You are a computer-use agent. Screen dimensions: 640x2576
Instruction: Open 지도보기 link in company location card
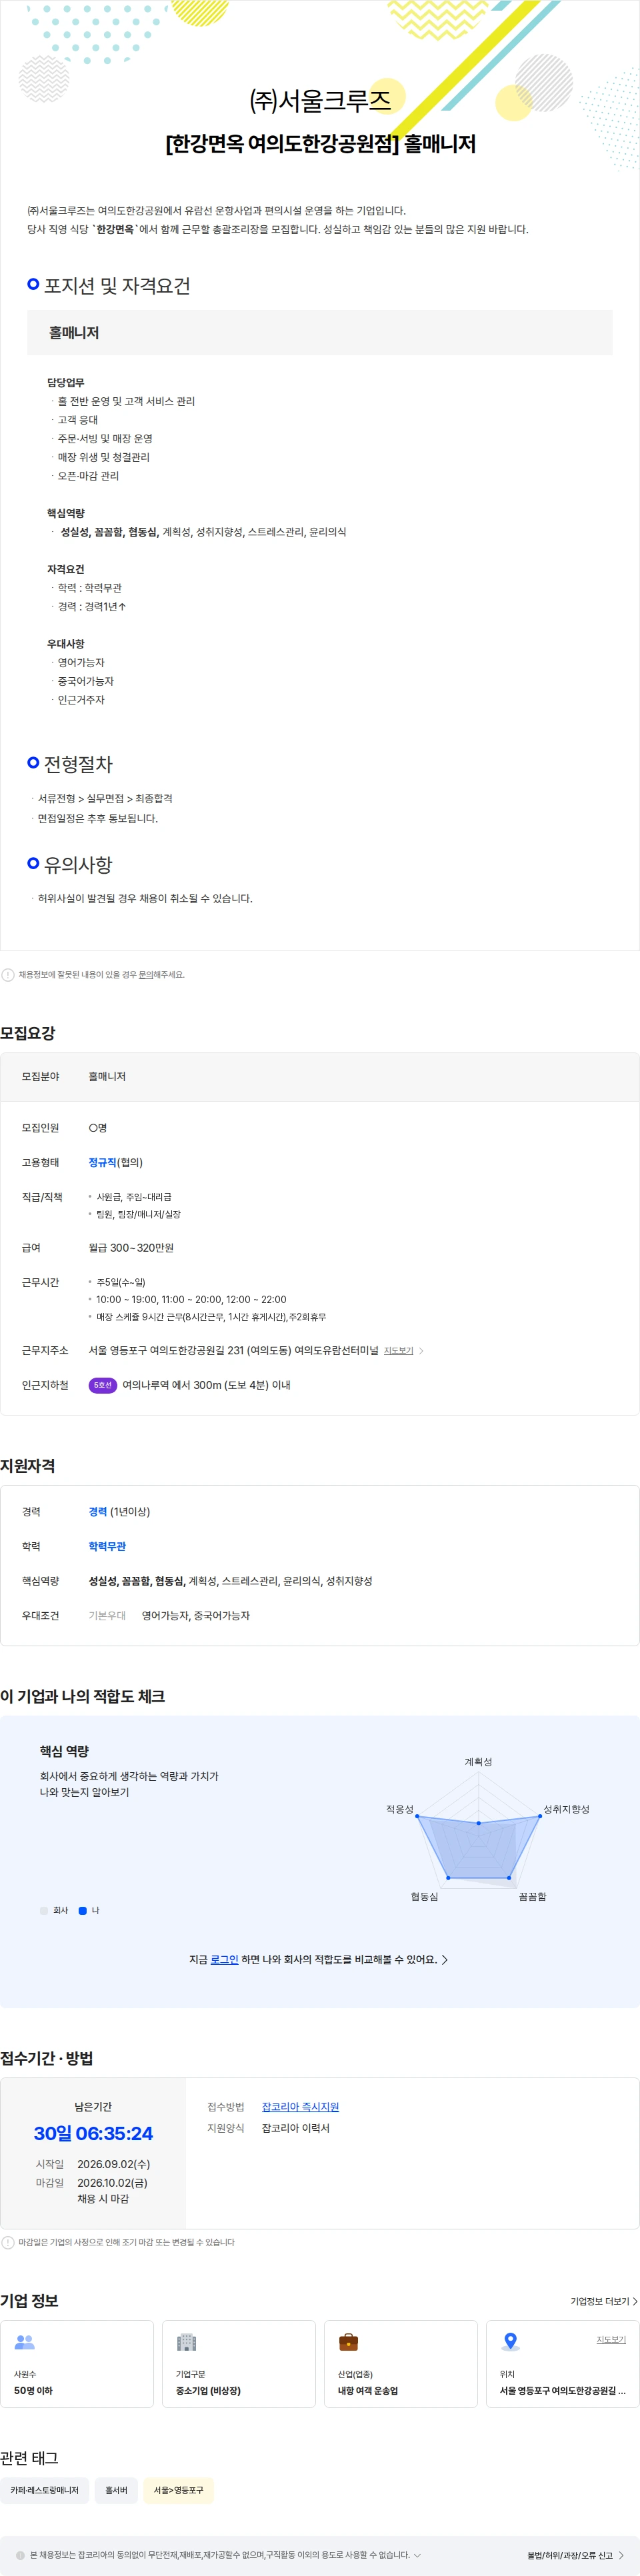click(611, 2340)
